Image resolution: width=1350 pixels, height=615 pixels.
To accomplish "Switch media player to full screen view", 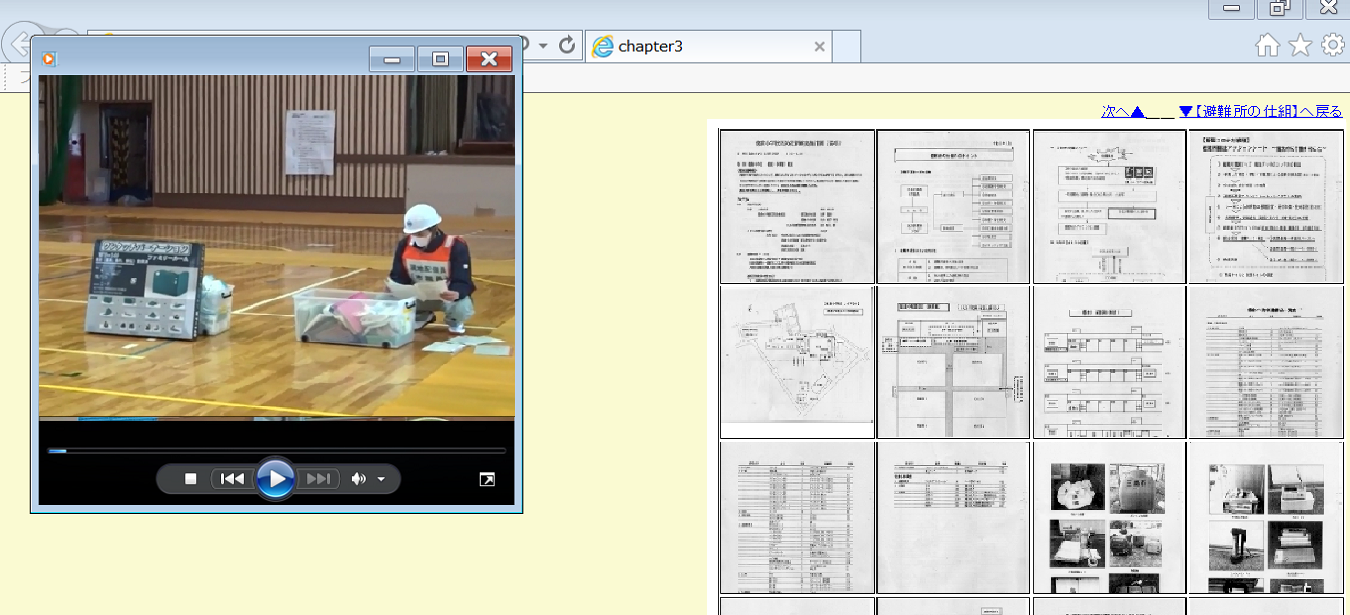I will [x=487, y=480].
